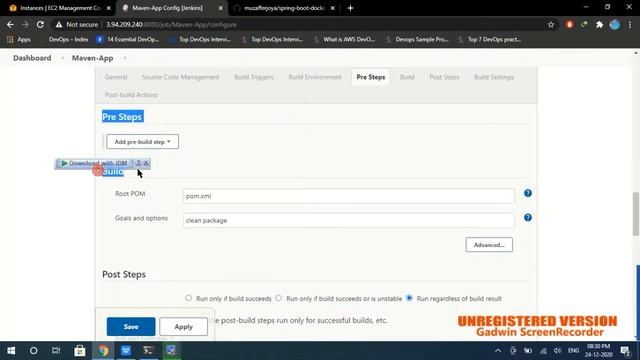Open the terminal app in taskbar
This screenshot has width=640, height=360.
point(148,351)
